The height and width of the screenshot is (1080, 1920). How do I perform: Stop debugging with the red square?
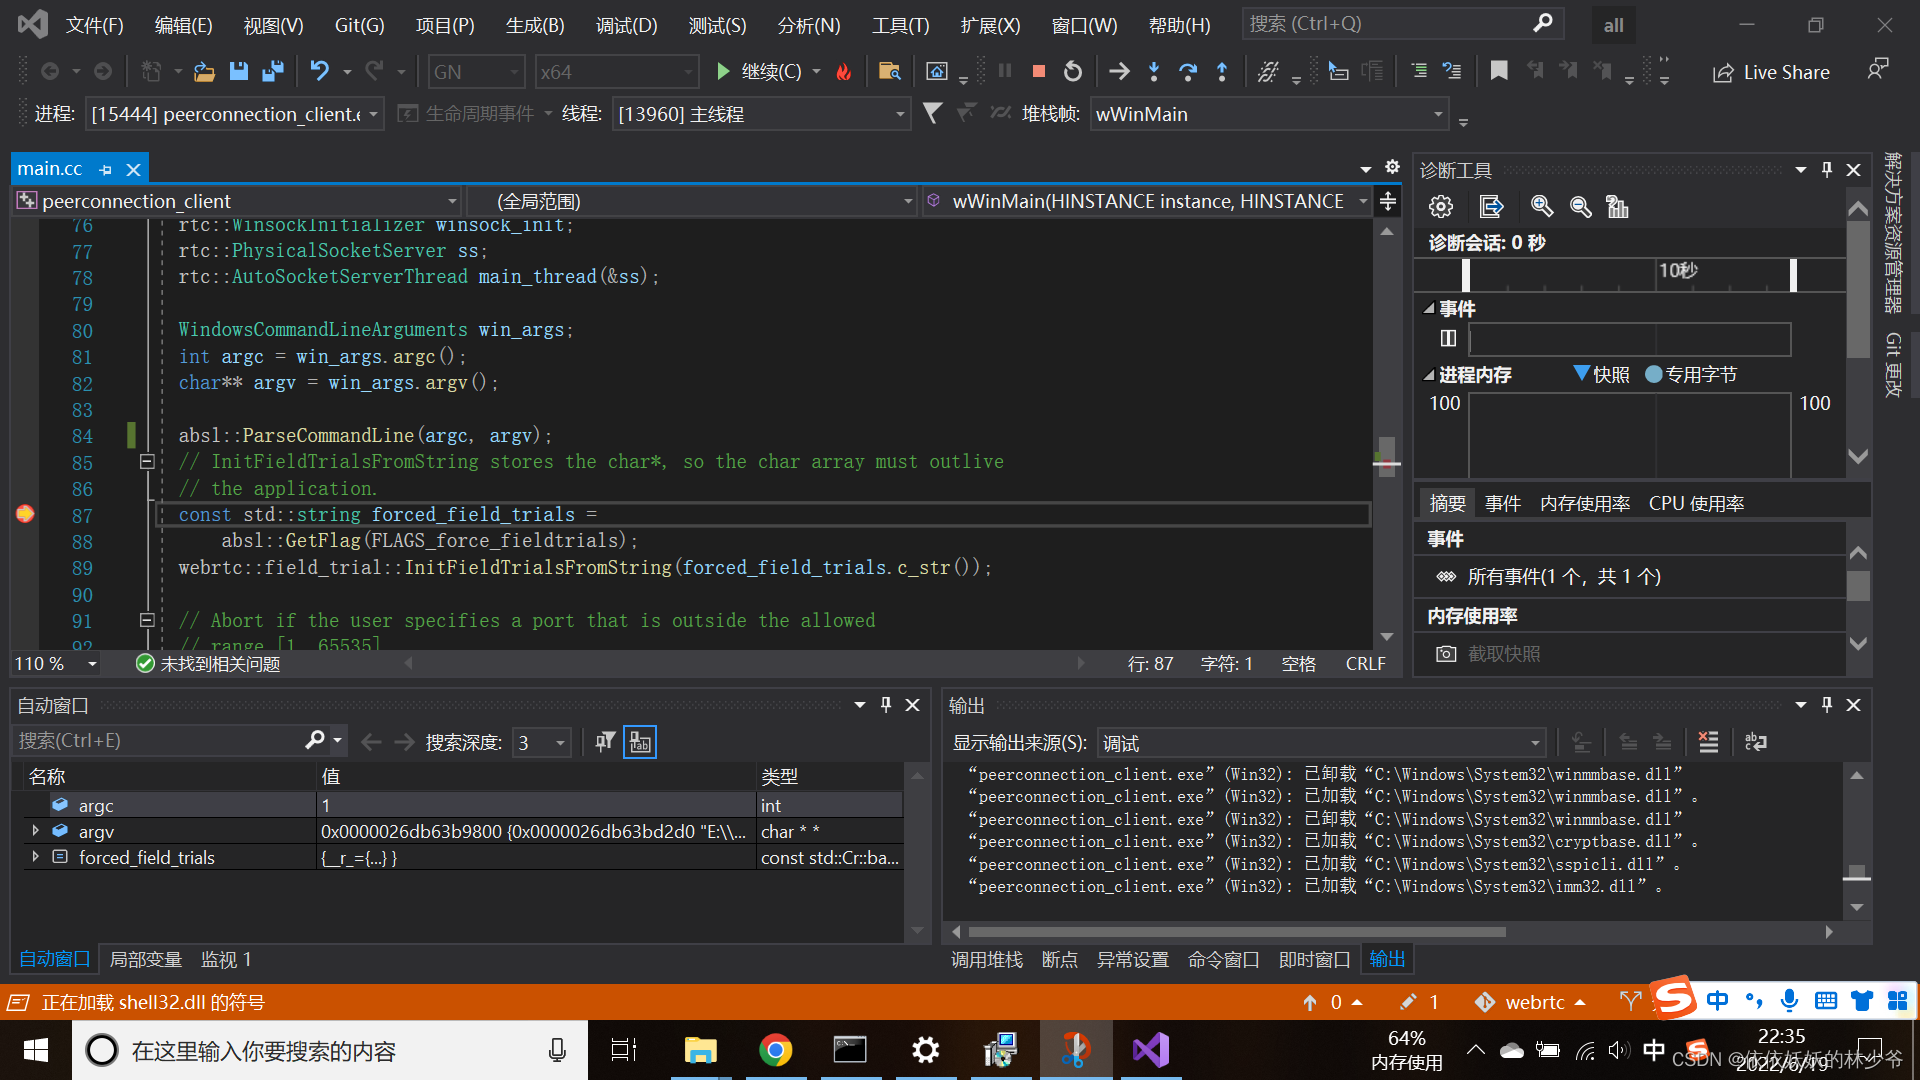click(1039, 71)
